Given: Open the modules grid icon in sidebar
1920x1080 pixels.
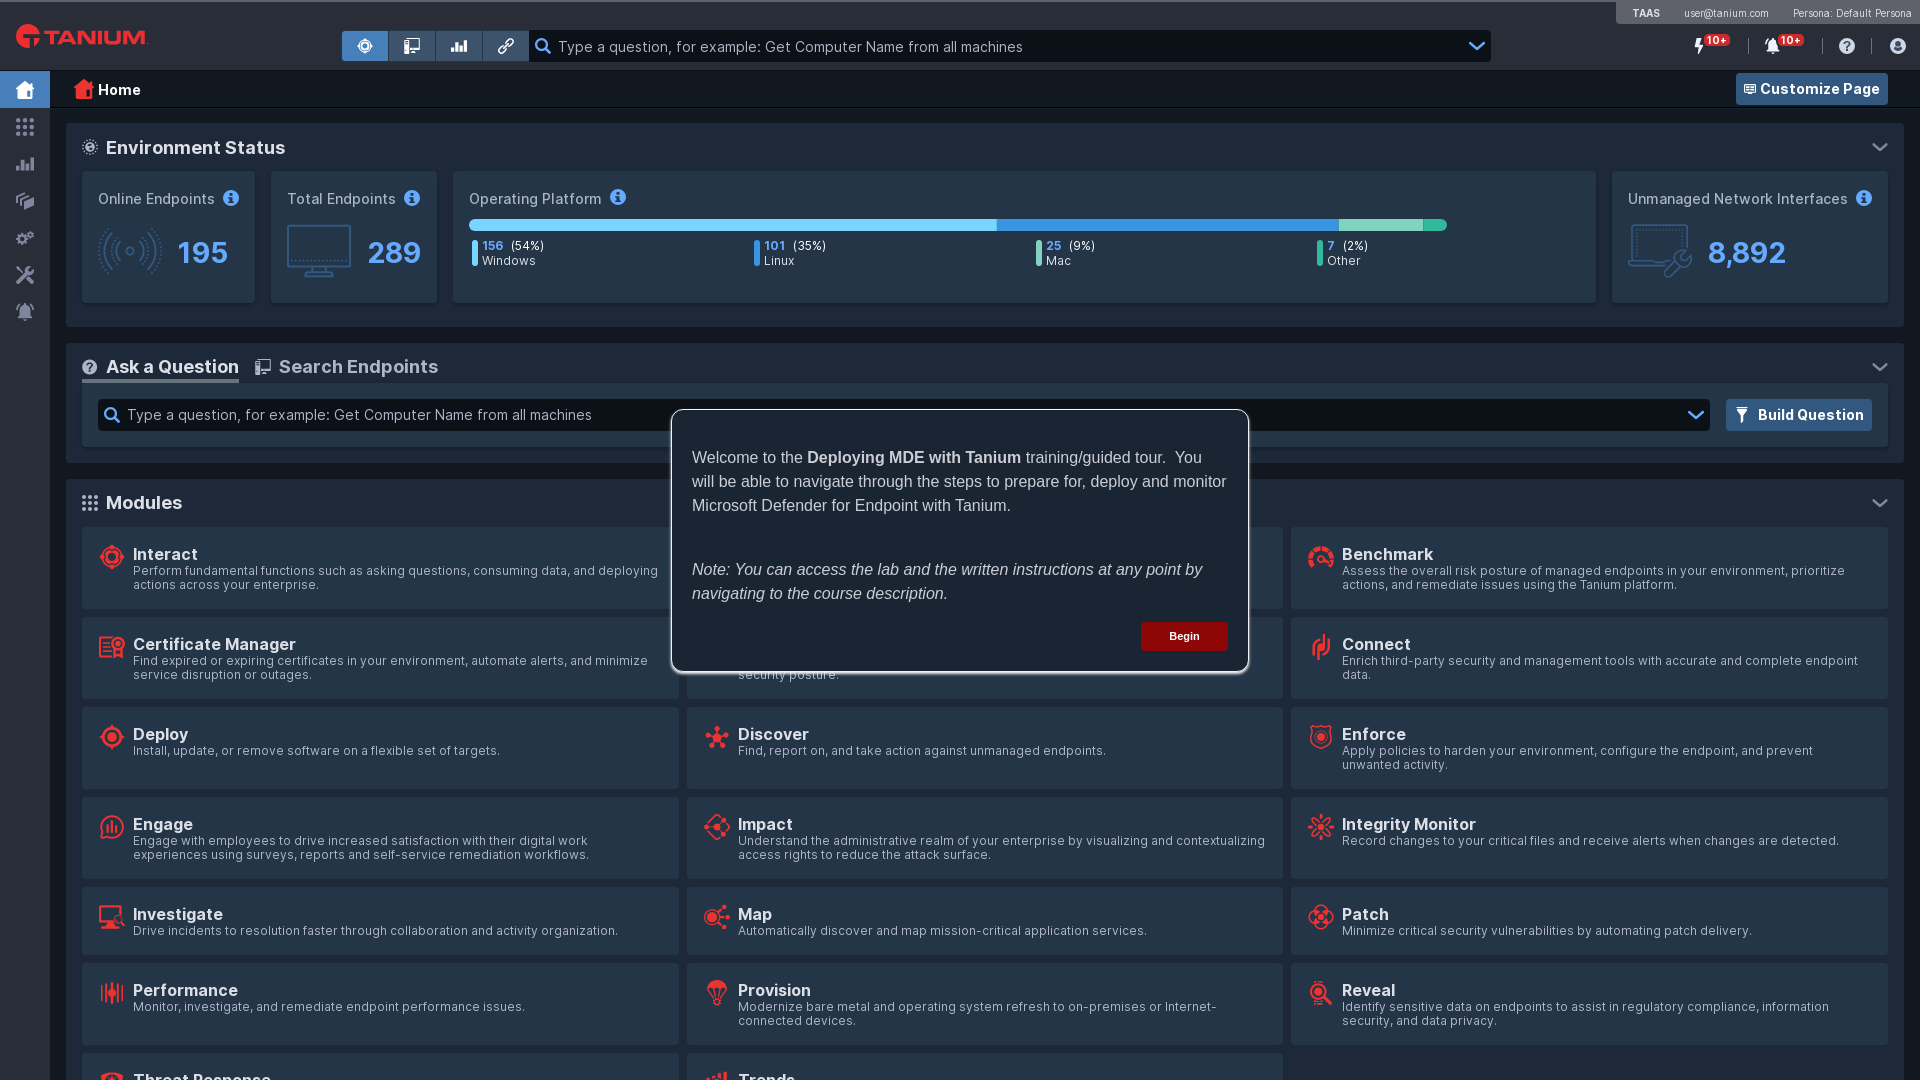Looking at the screenshot, I should (x=25, y=127).
